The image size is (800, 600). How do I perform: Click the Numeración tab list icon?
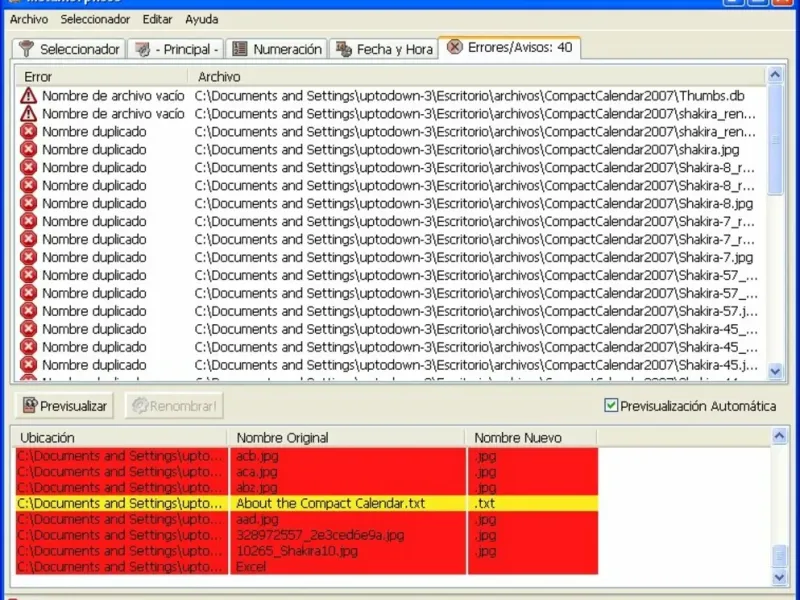coord(240,49)
